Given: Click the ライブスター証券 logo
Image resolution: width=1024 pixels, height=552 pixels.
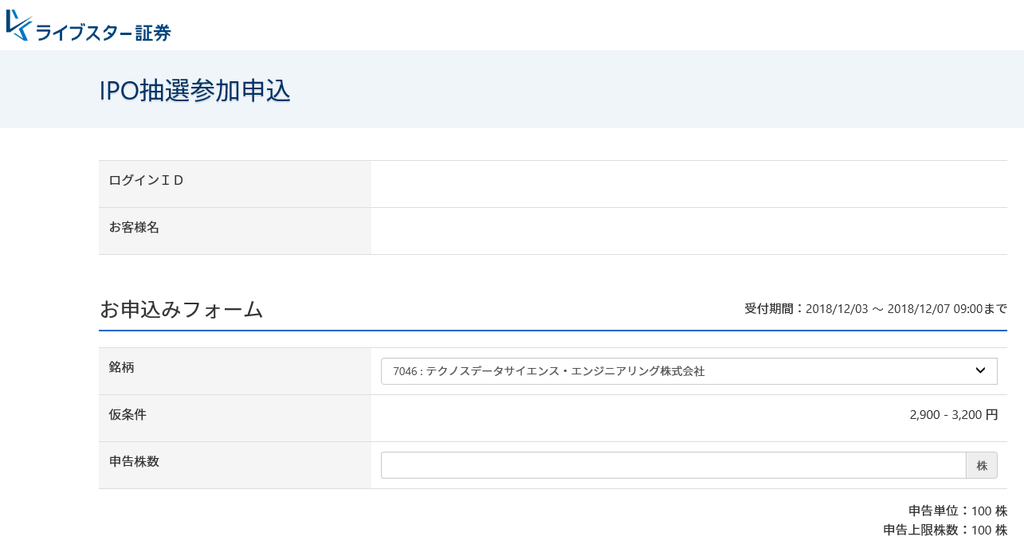Looking at the screenshot, I should point(88,26).
